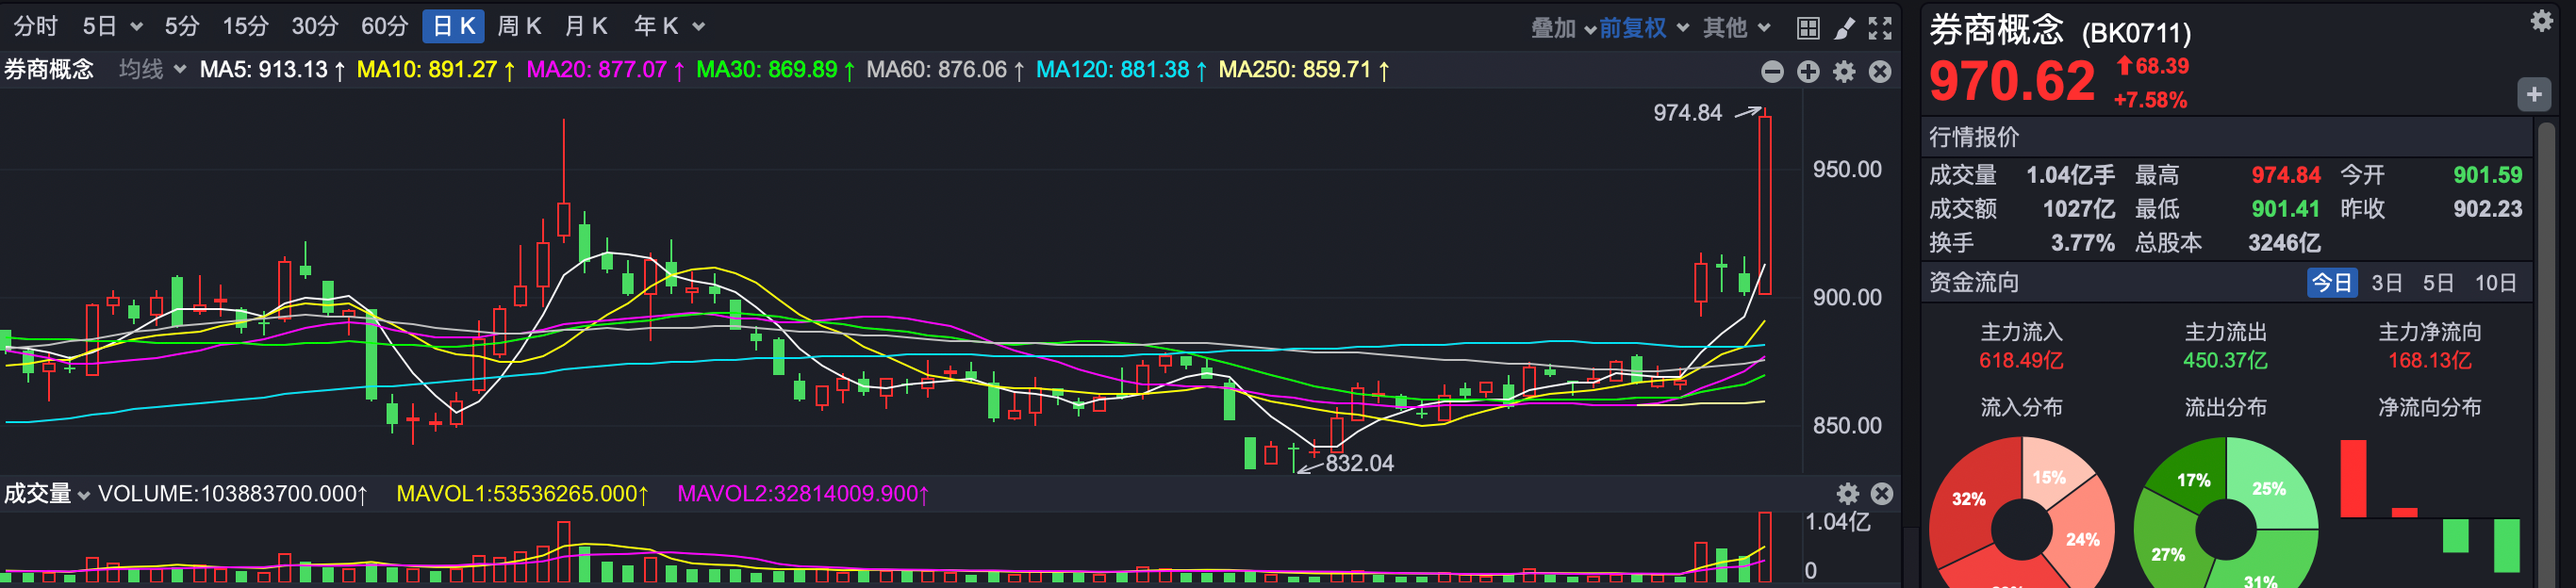Show 今日 capital flow
Screen dimensions: 2576x588
(x=2332, y=282)
